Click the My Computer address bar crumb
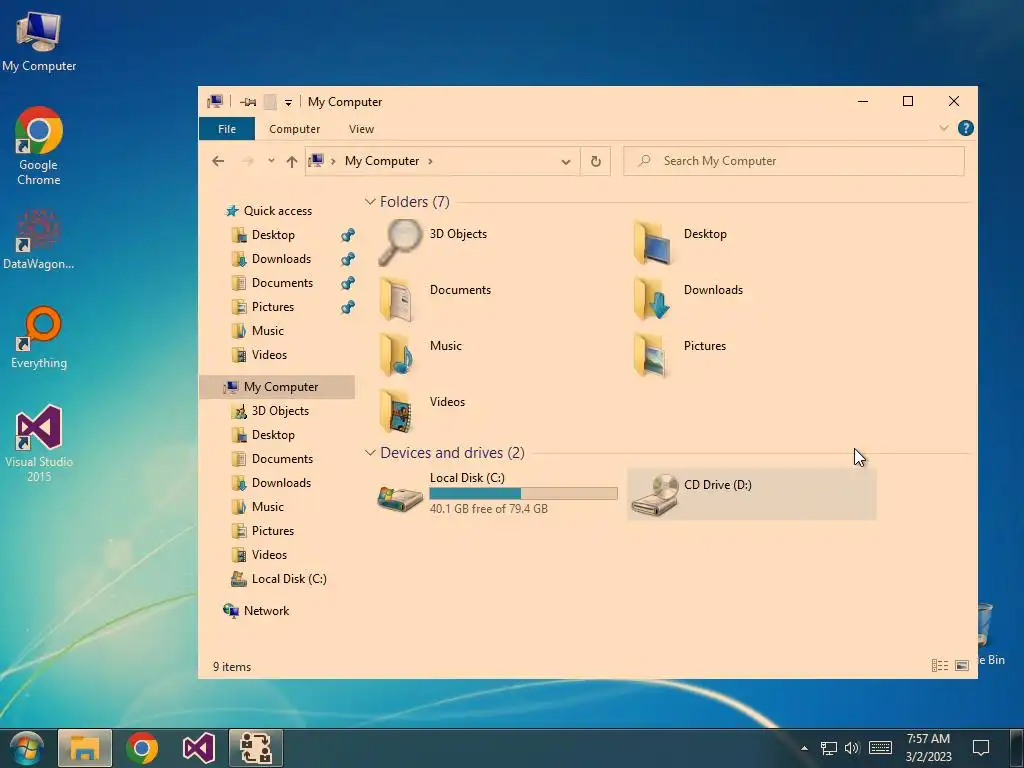Image resolution: width=1024 pixels, height=768 pixels. click(x=382, y=161)
